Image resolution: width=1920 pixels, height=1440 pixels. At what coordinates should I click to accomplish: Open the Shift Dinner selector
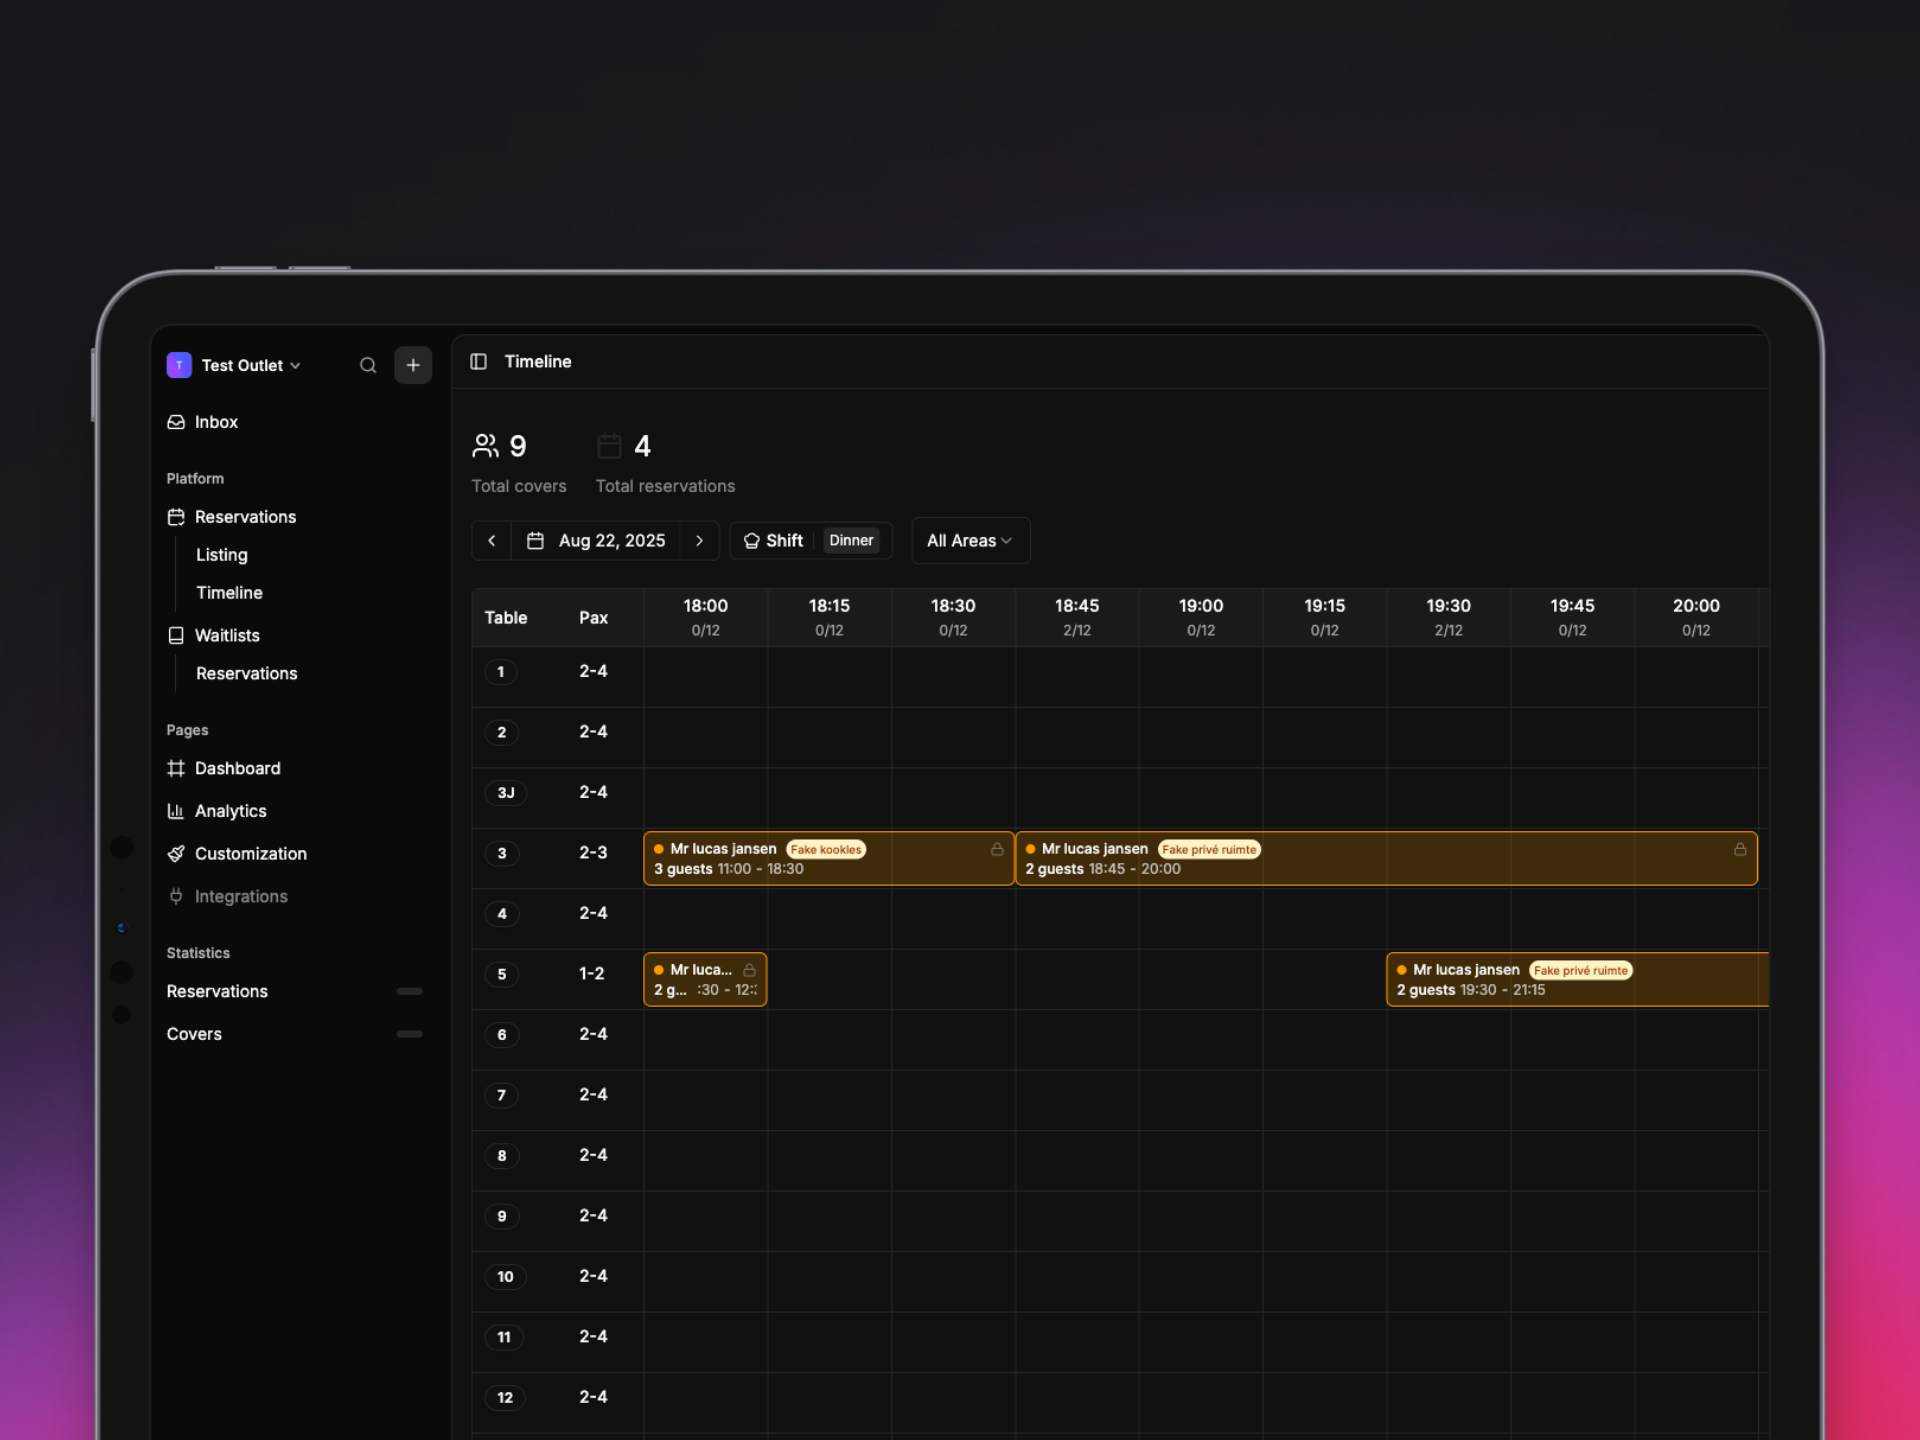click(810, 540)
